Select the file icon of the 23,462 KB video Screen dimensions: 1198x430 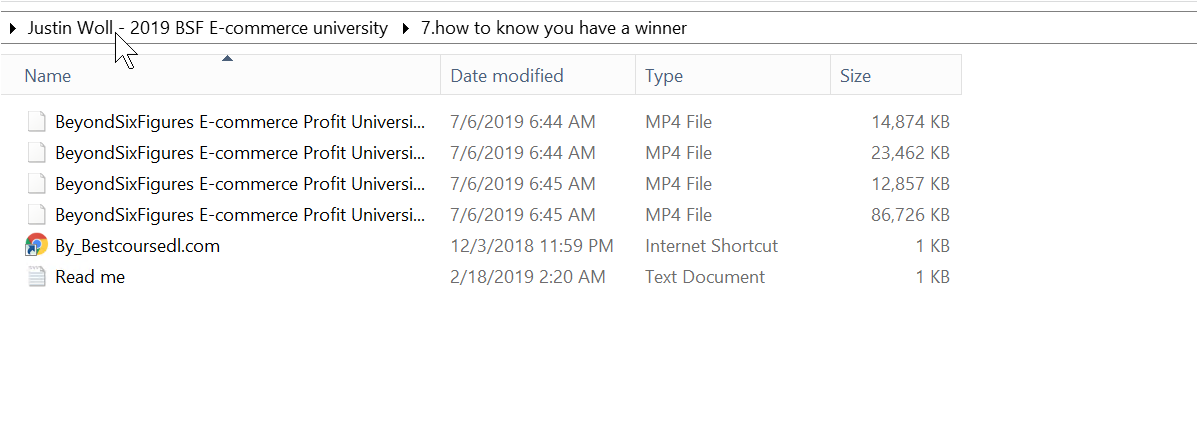(37, 154)
